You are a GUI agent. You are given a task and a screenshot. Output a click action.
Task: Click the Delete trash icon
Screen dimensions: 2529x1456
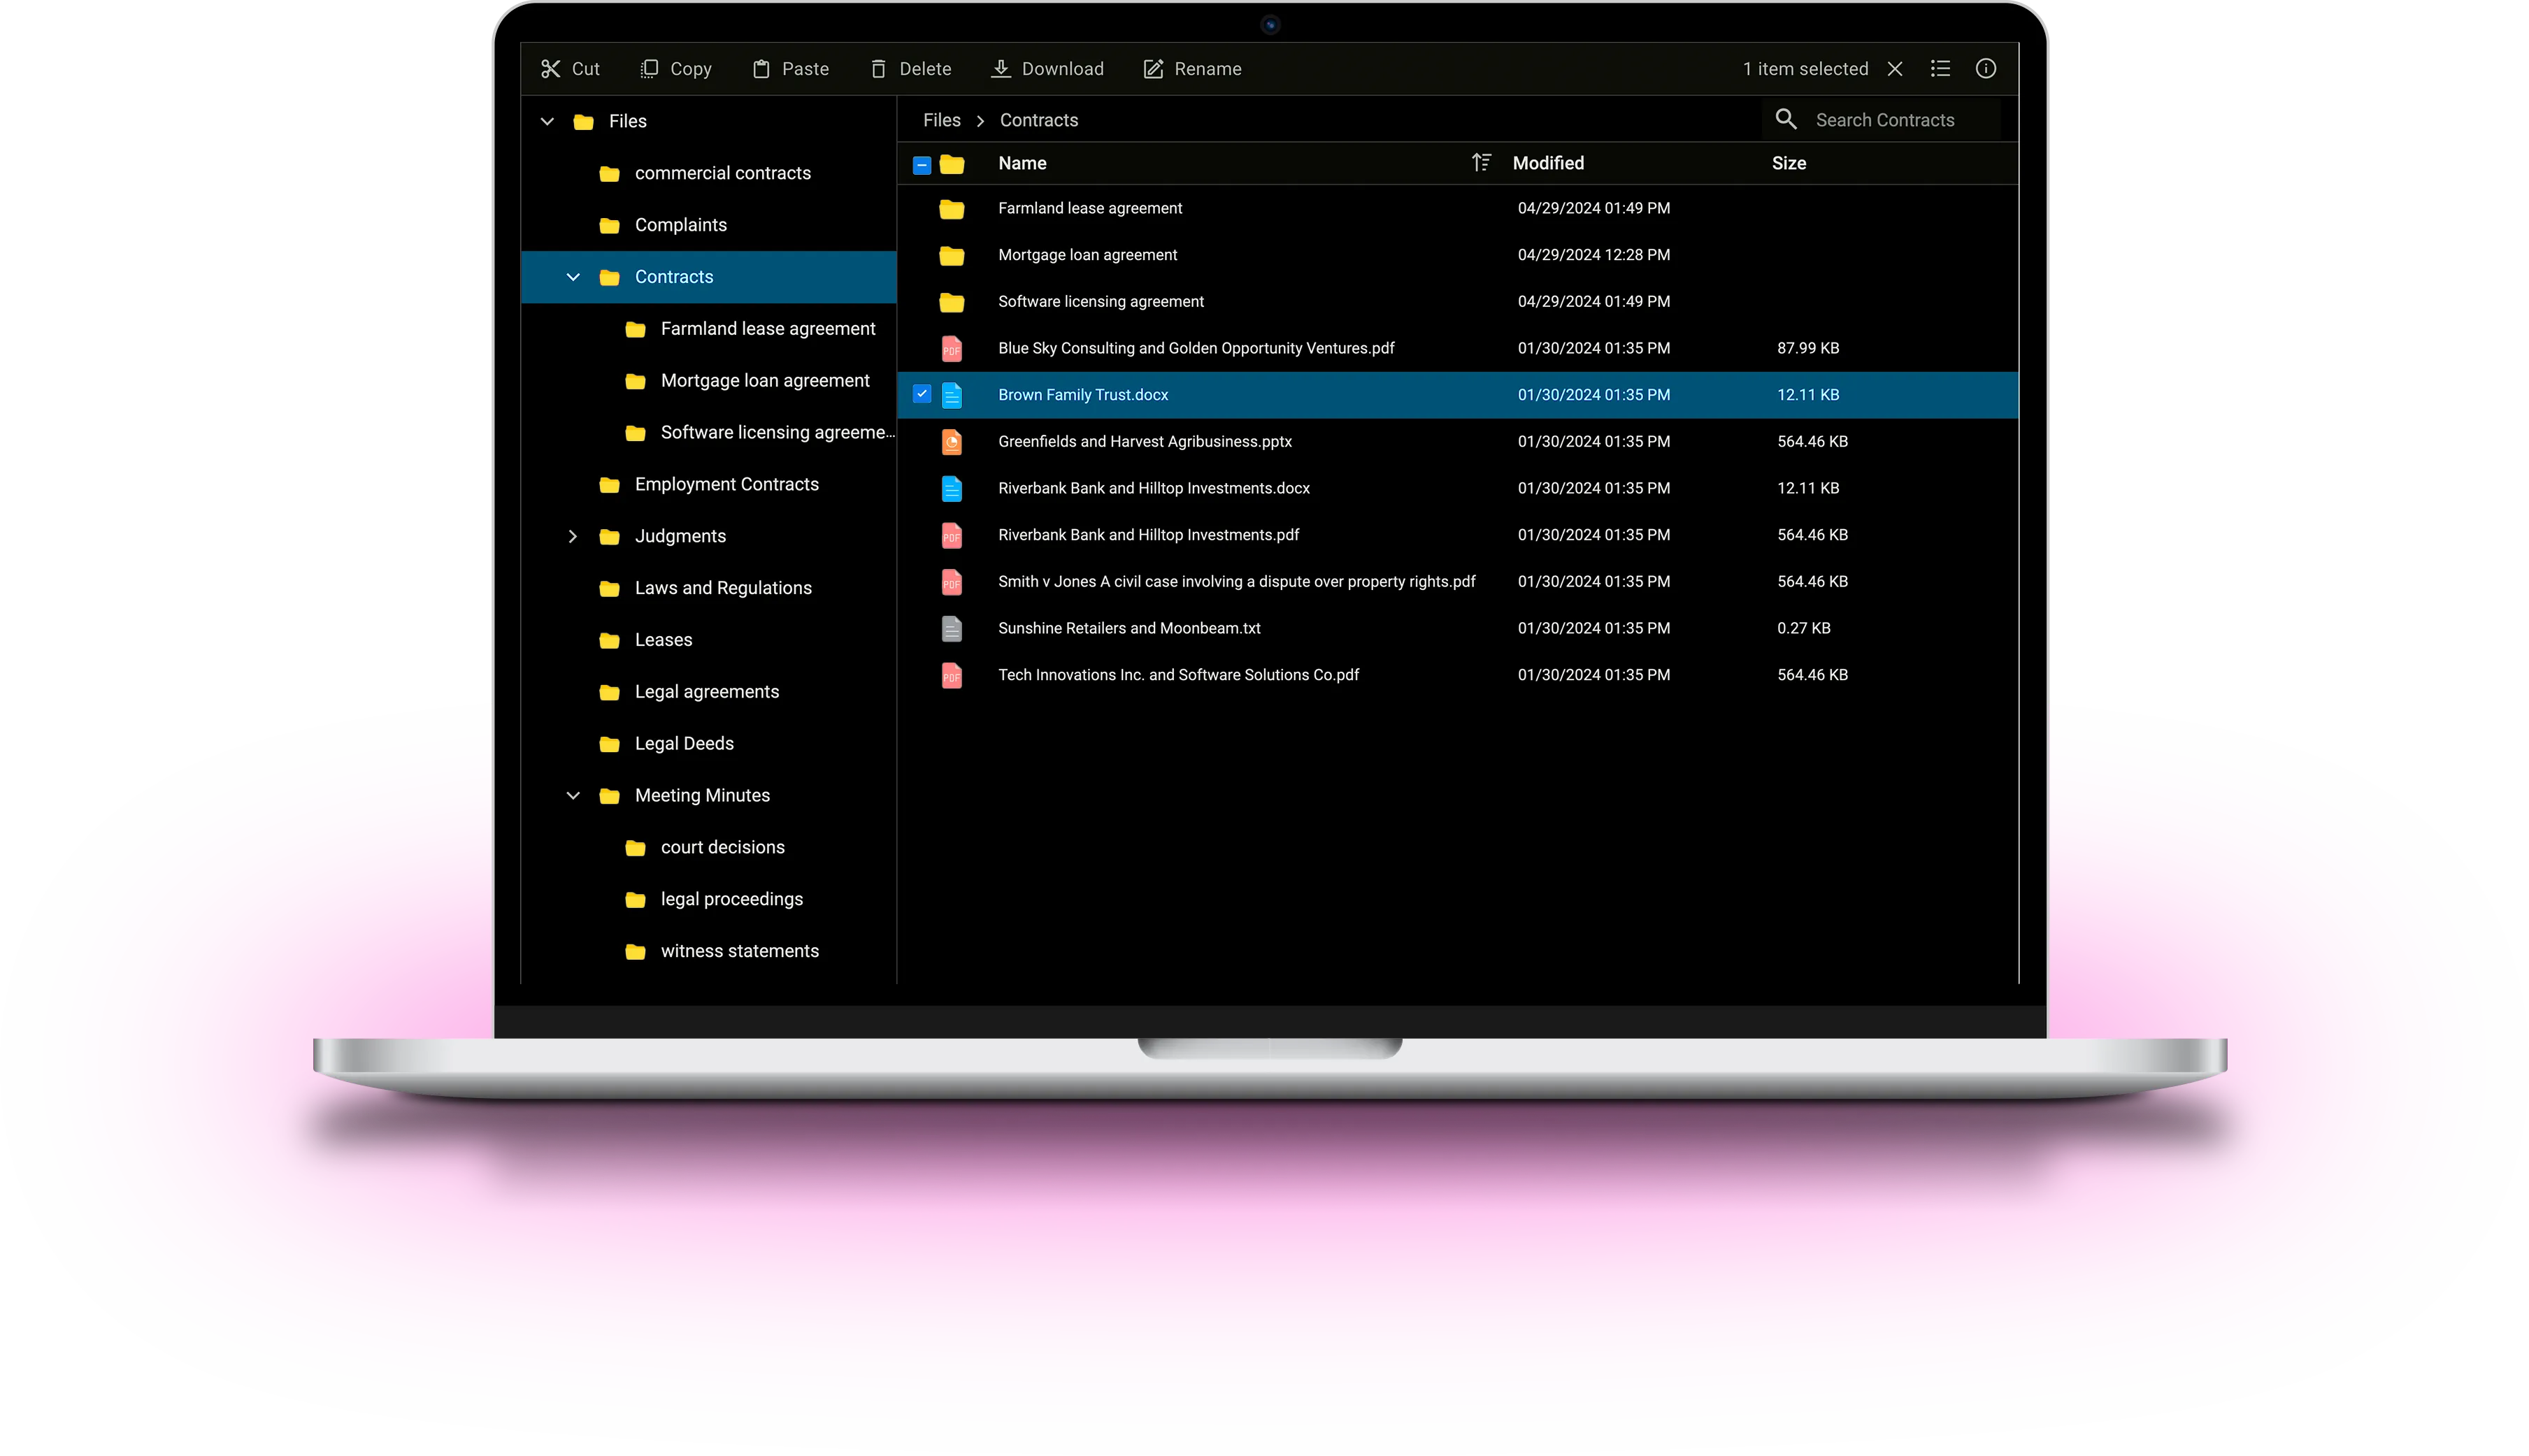pyautogui.click(x=878, y=69)
